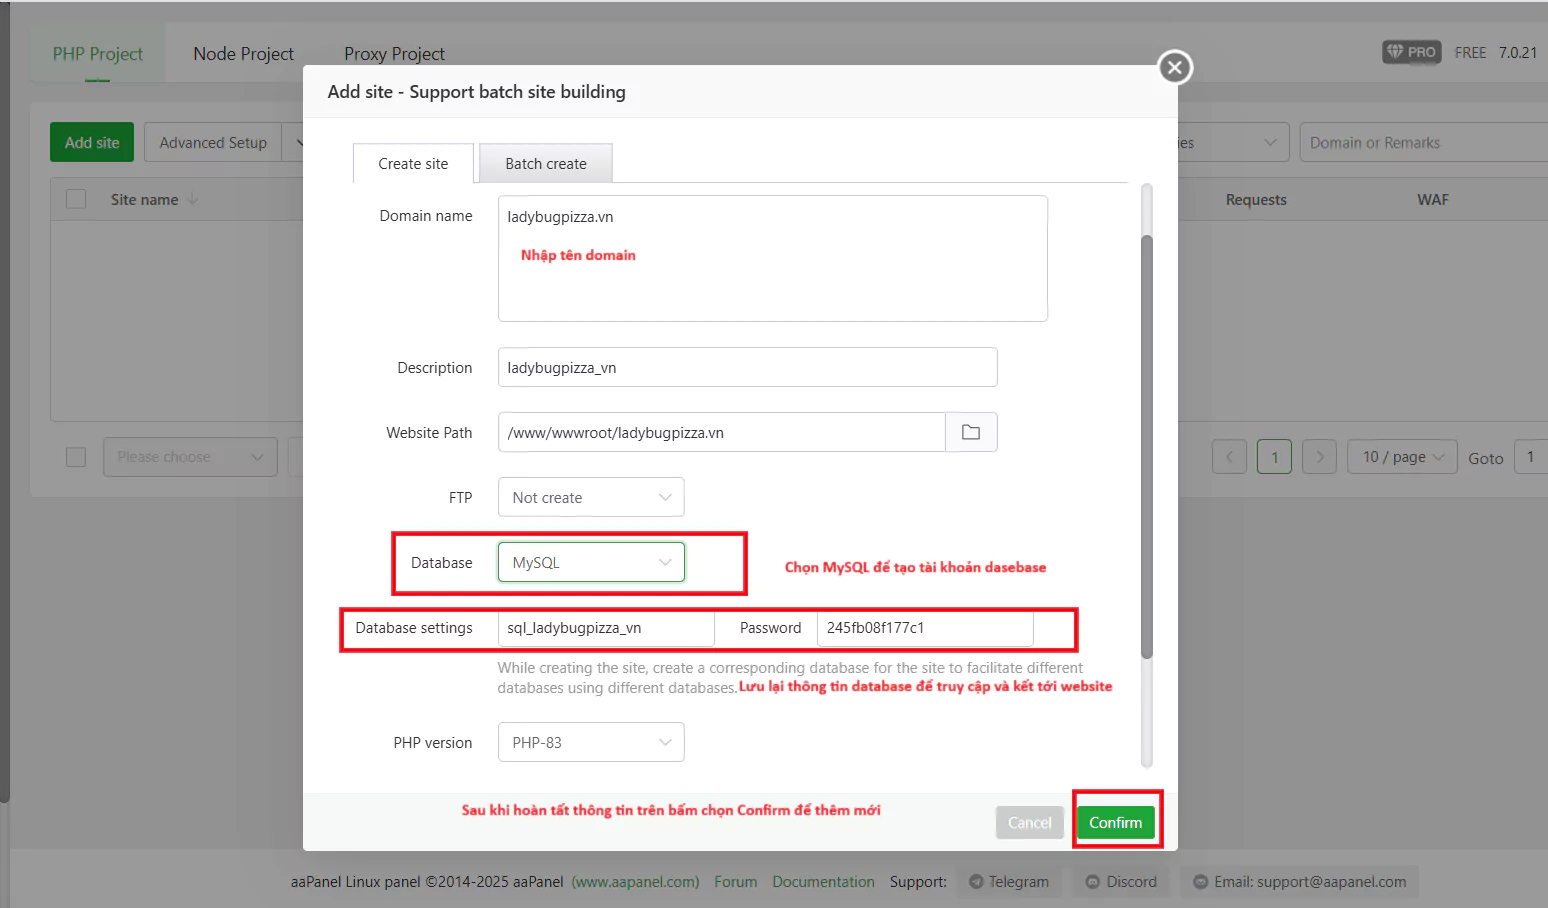Click the Description input field
Screen dimensions: 1548x908
pyautogui.click(x=748, y=367)
